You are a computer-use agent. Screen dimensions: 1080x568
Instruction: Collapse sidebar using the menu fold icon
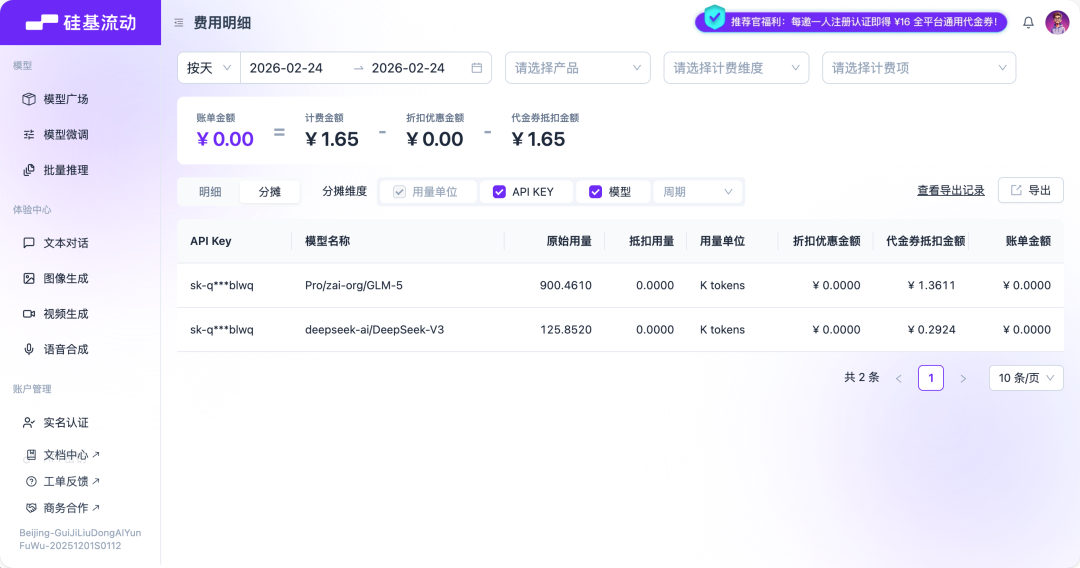point(178,22)
